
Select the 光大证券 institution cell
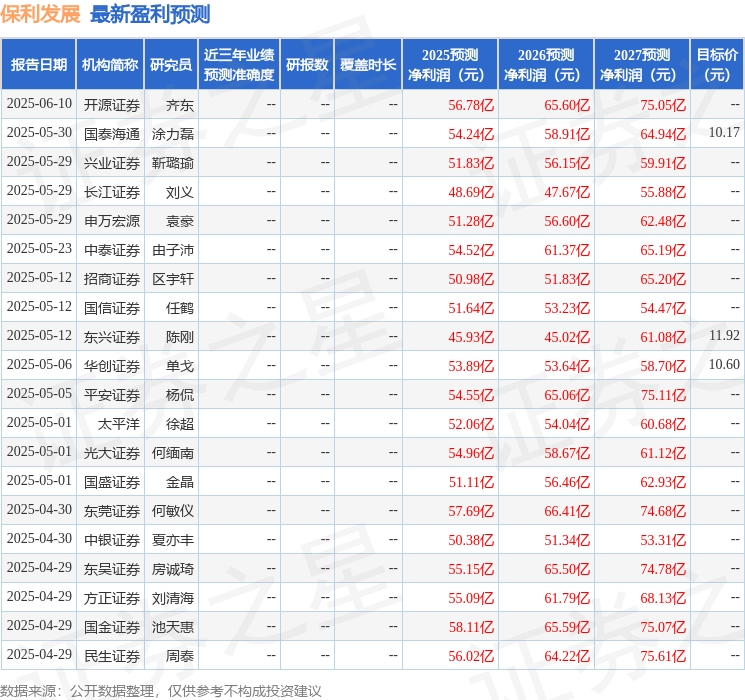[x=112, y=453]
